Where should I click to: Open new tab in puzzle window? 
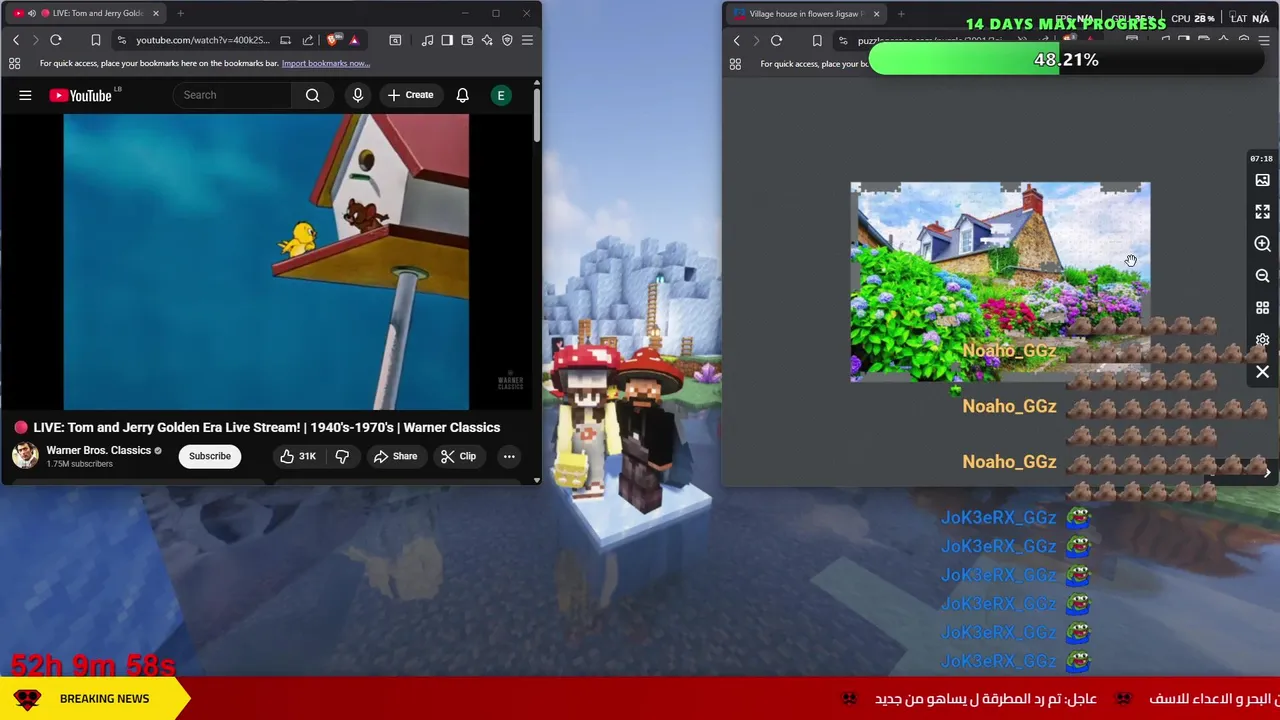click(x=901, y=14)
